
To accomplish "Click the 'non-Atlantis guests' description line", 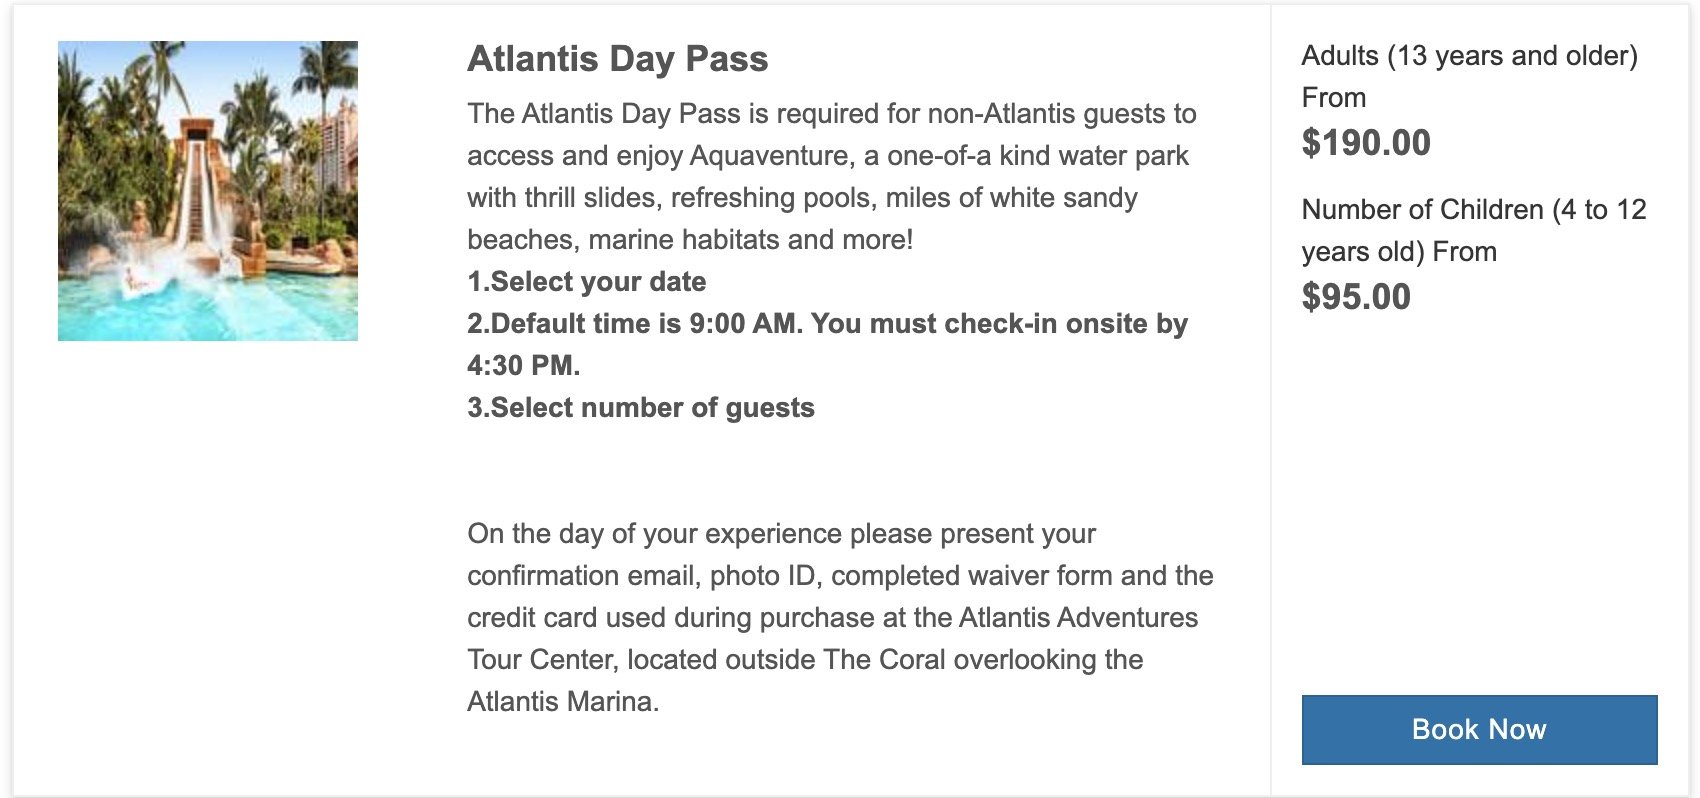I will pyautogui.click(x=832, y=114).
